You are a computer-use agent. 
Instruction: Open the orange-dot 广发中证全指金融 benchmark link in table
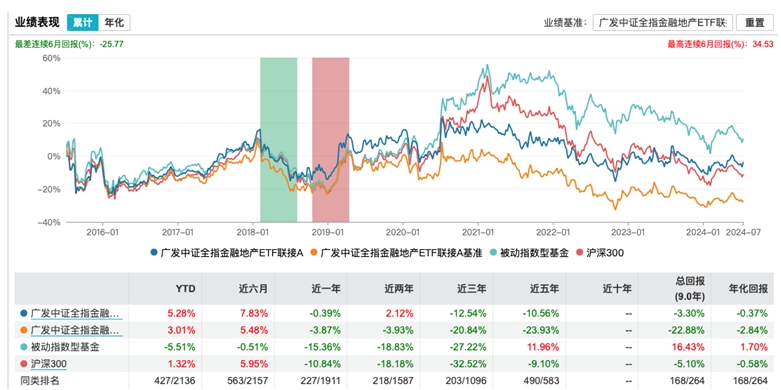tap(76, 330)
